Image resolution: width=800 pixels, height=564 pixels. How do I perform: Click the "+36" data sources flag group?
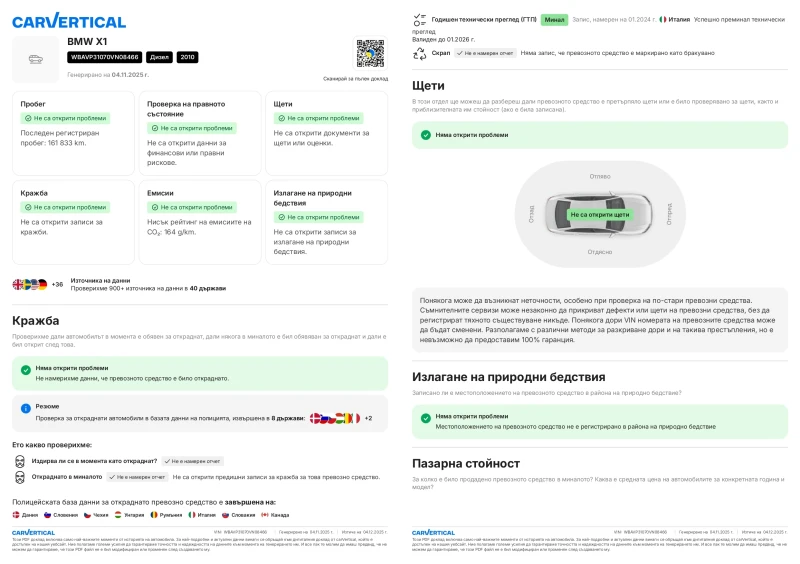point(37,285)
